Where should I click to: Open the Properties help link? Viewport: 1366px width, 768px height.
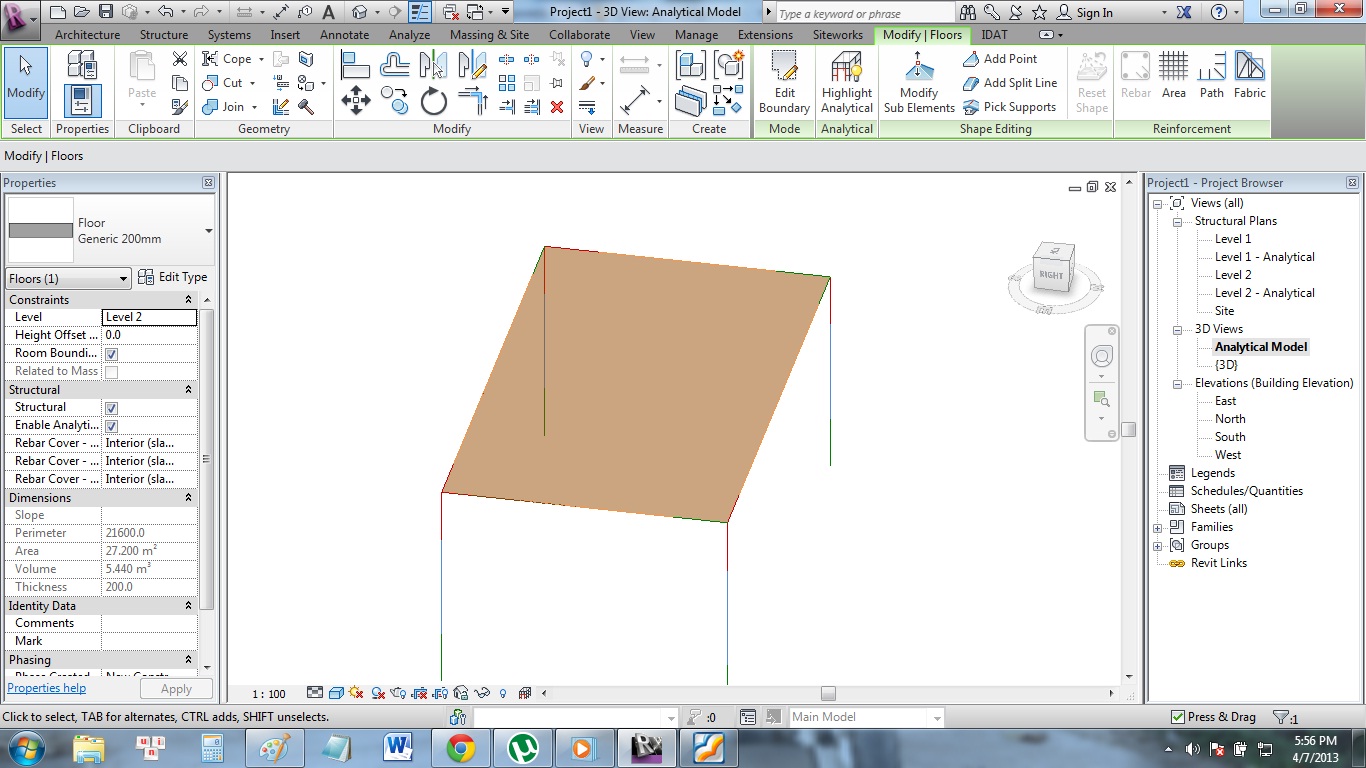(x=47, y=688)
